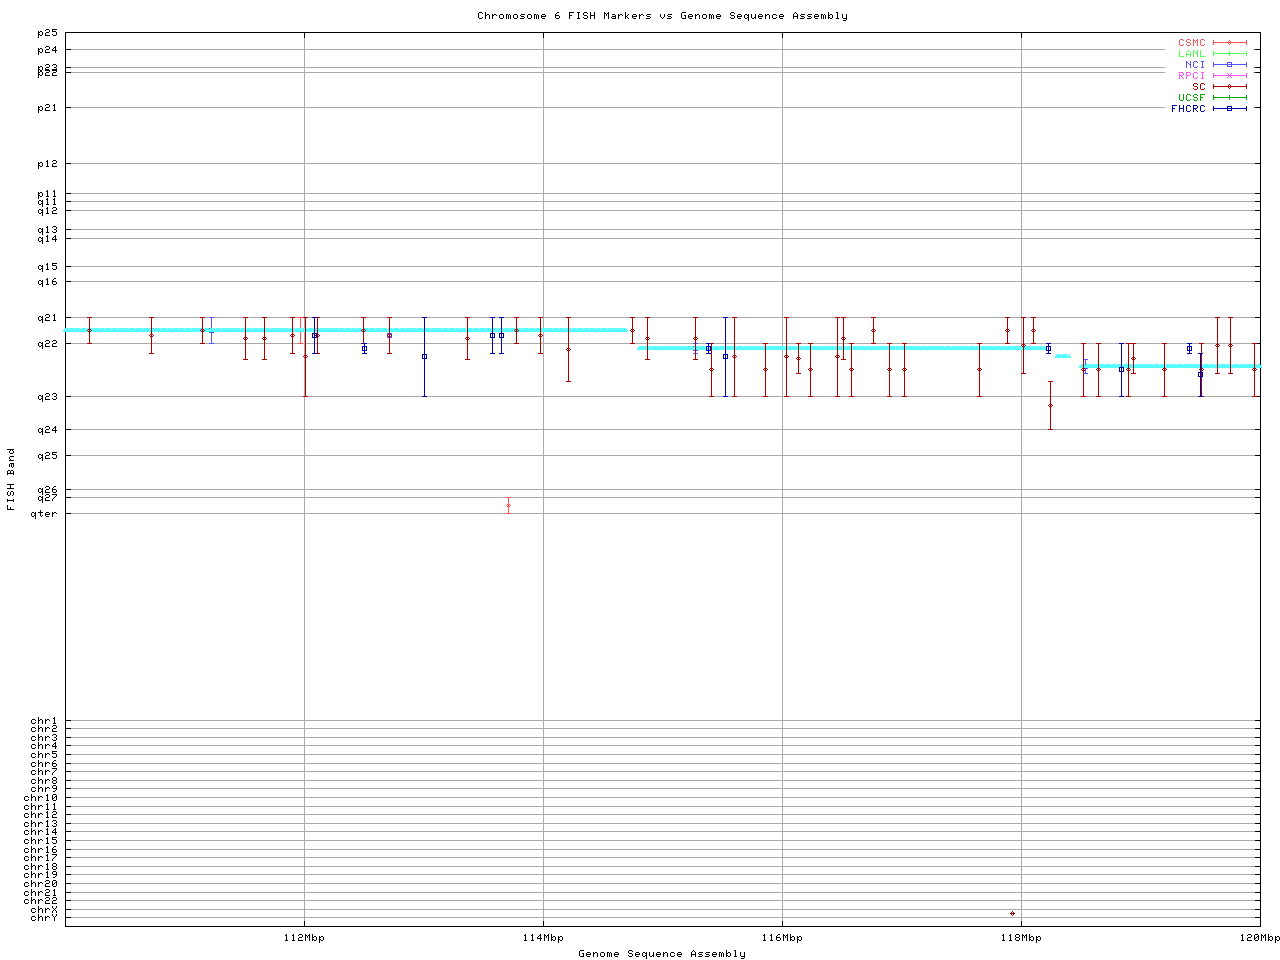This screenshot has height=960, width=1280.
Task: Click the 120Mbp x-axis tick label
Action: [1259, 938]
